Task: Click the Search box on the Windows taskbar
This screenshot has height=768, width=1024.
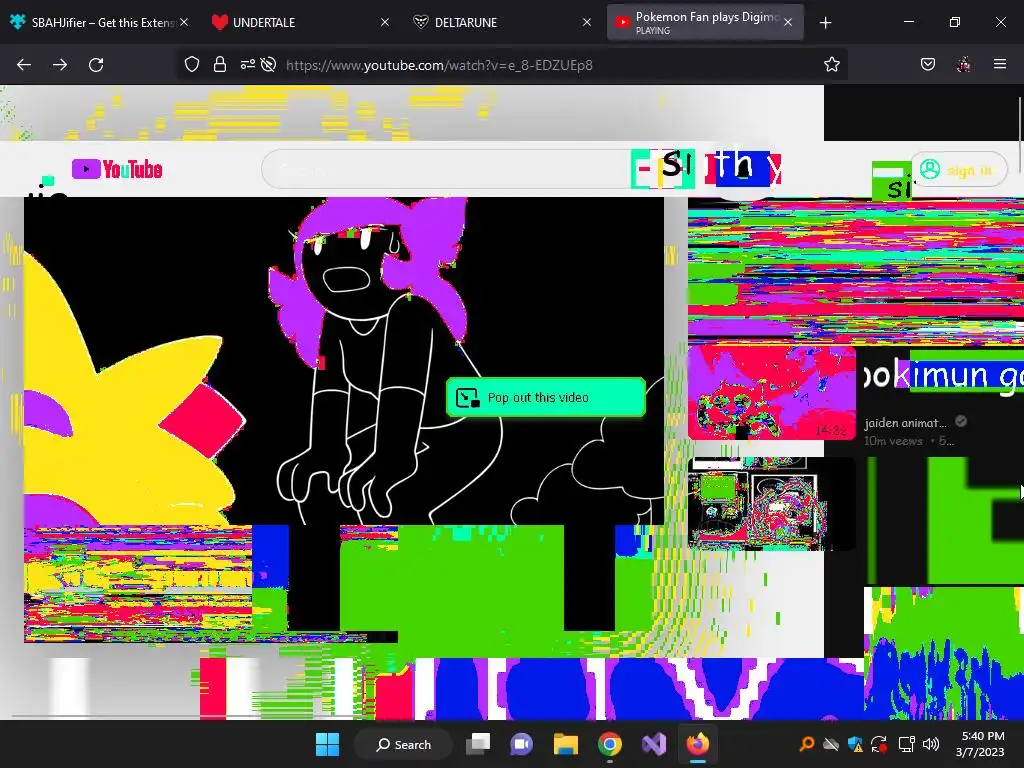Action: pyautogui.click(x=403, y=744)
